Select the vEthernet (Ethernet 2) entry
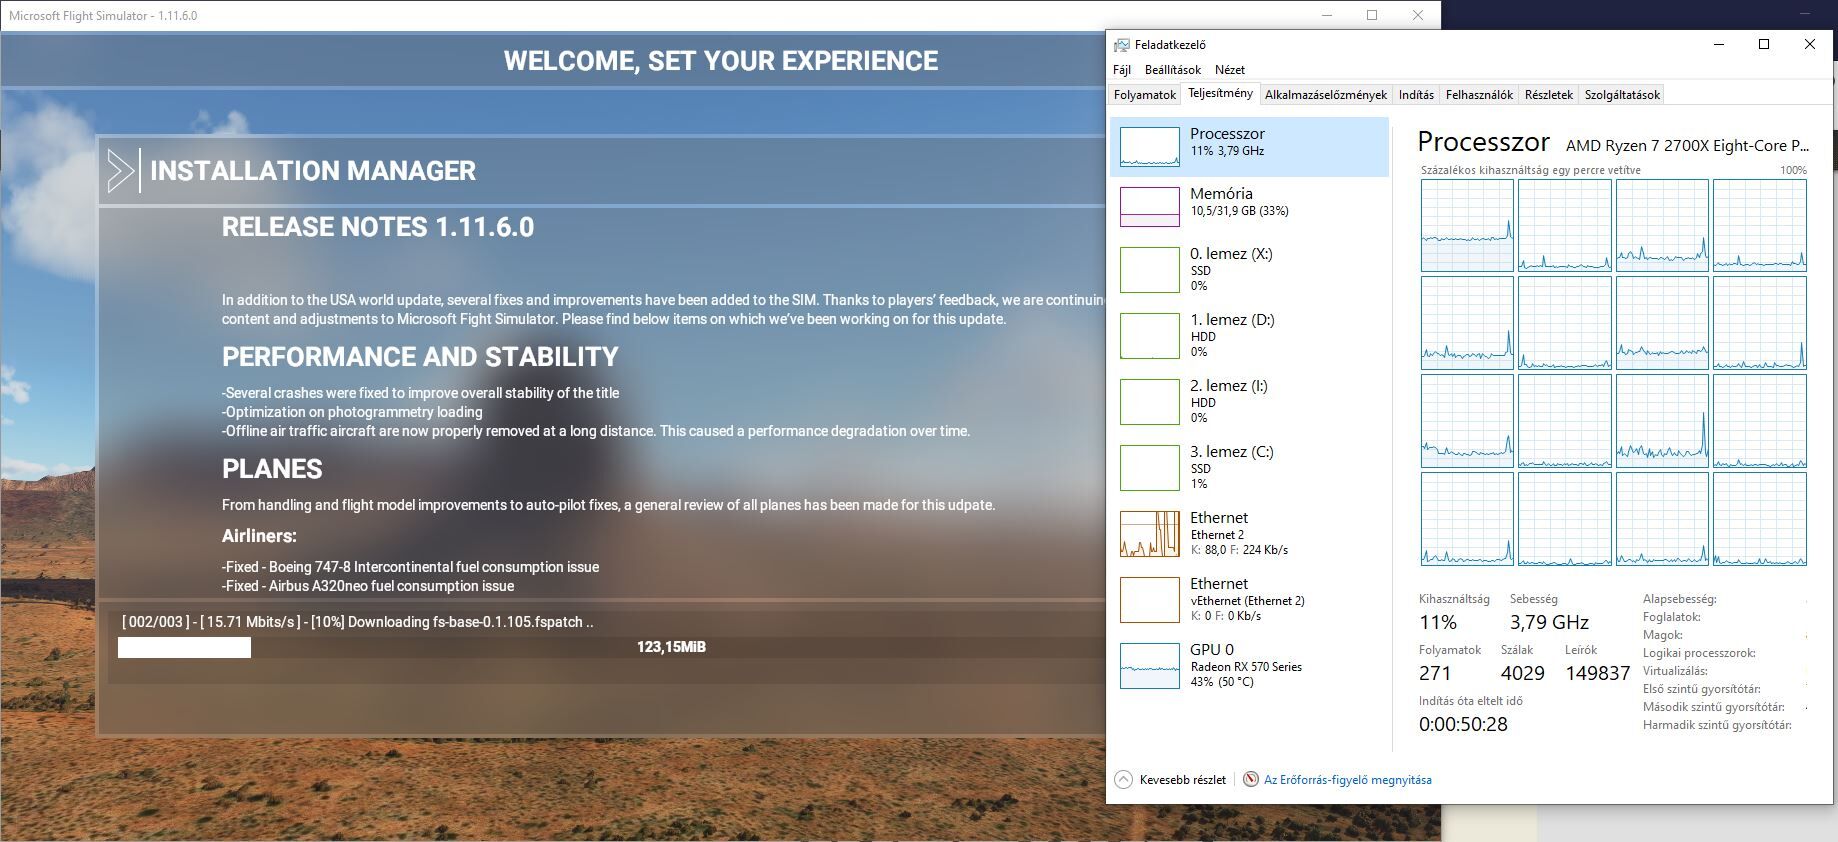Screen dimensions: 1838x842 (x=1249, y=600)
